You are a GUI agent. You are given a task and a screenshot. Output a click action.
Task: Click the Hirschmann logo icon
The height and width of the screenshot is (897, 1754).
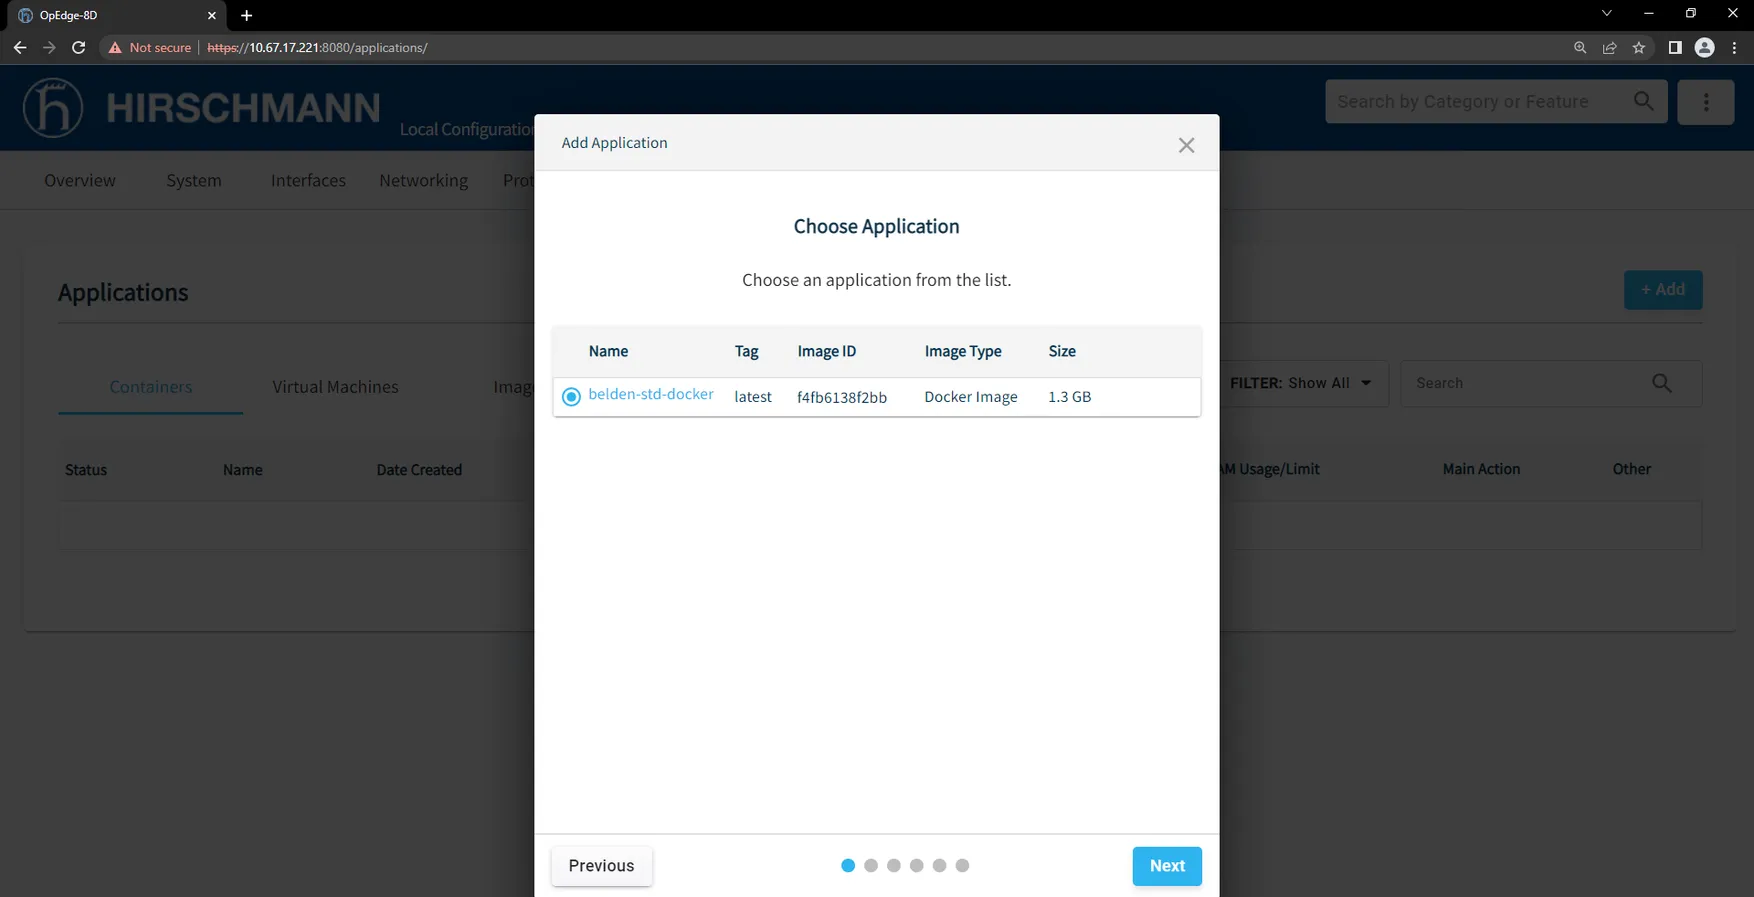[x=53, y=107]
